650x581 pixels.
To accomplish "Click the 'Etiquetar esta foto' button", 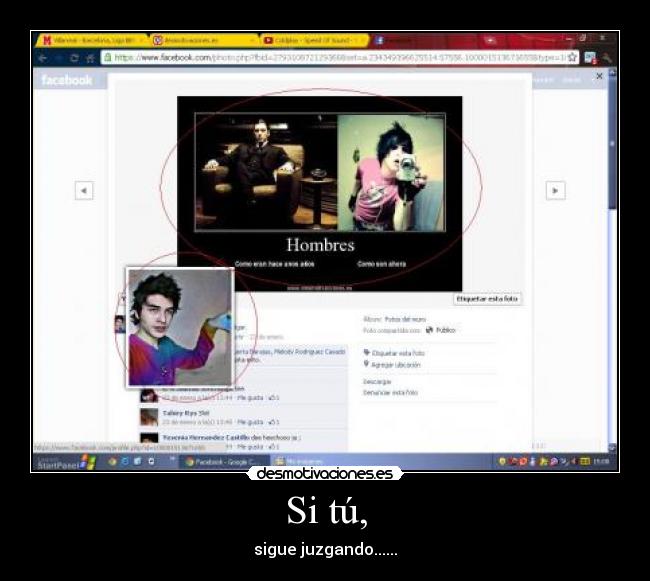I will click(487, 299).
